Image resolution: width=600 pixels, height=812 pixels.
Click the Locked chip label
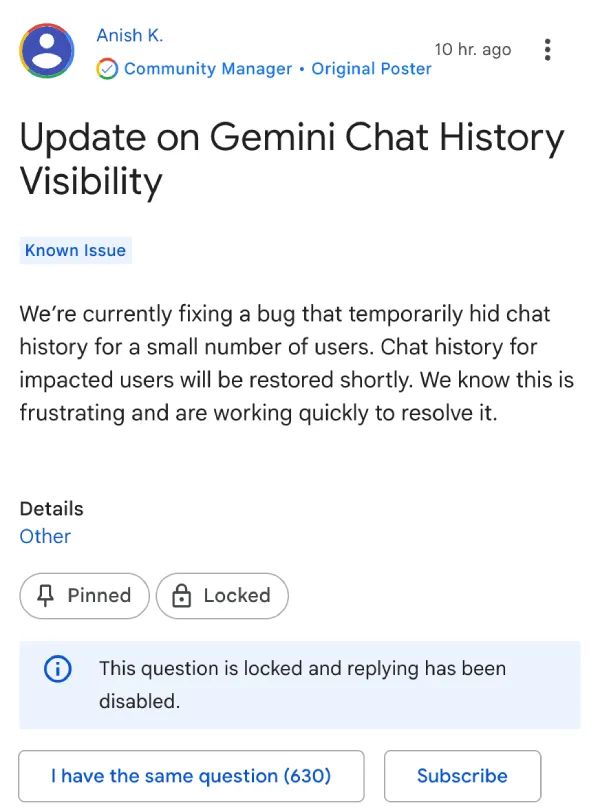pos(237,595)
